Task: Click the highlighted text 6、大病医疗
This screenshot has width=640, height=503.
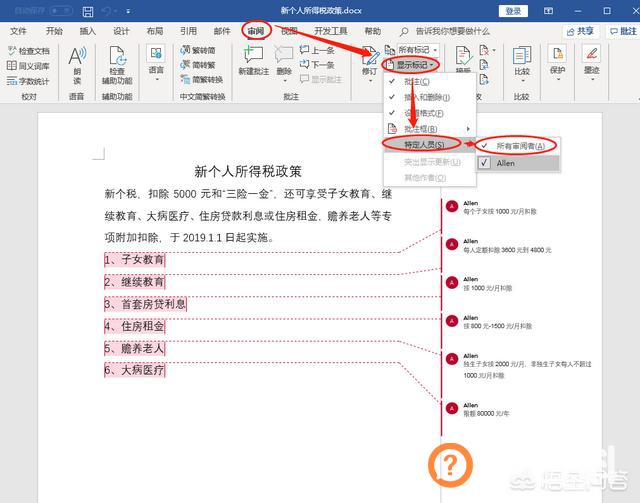Action: click(x=135, y=370)
